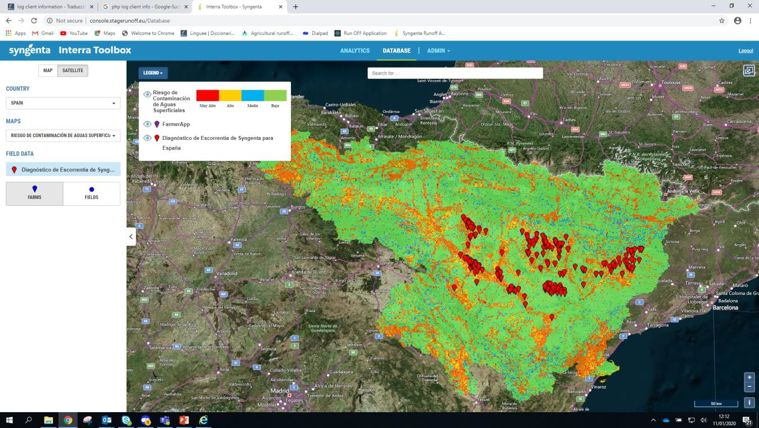Click the fullscreen map icon at top right

(749, 71)
